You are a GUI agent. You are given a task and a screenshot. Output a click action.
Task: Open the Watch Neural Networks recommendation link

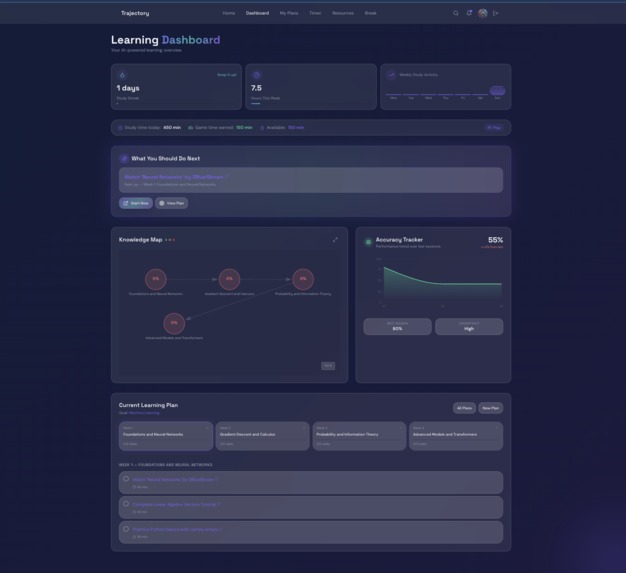(x=174, y=177)
